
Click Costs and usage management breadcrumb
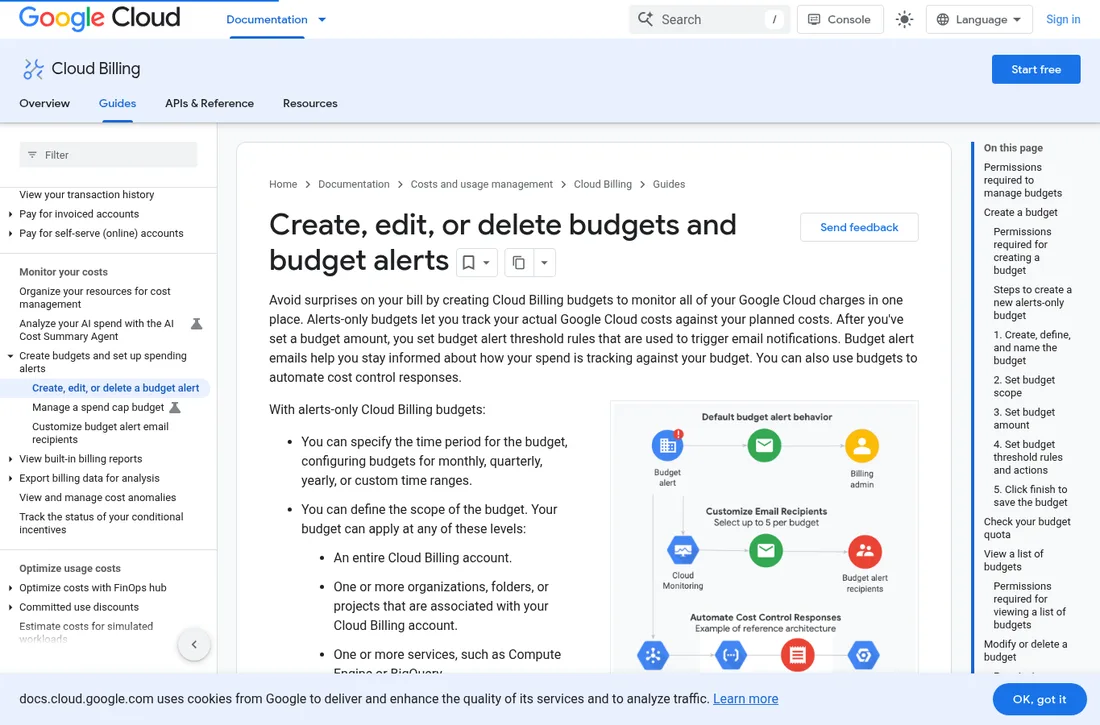481,185
